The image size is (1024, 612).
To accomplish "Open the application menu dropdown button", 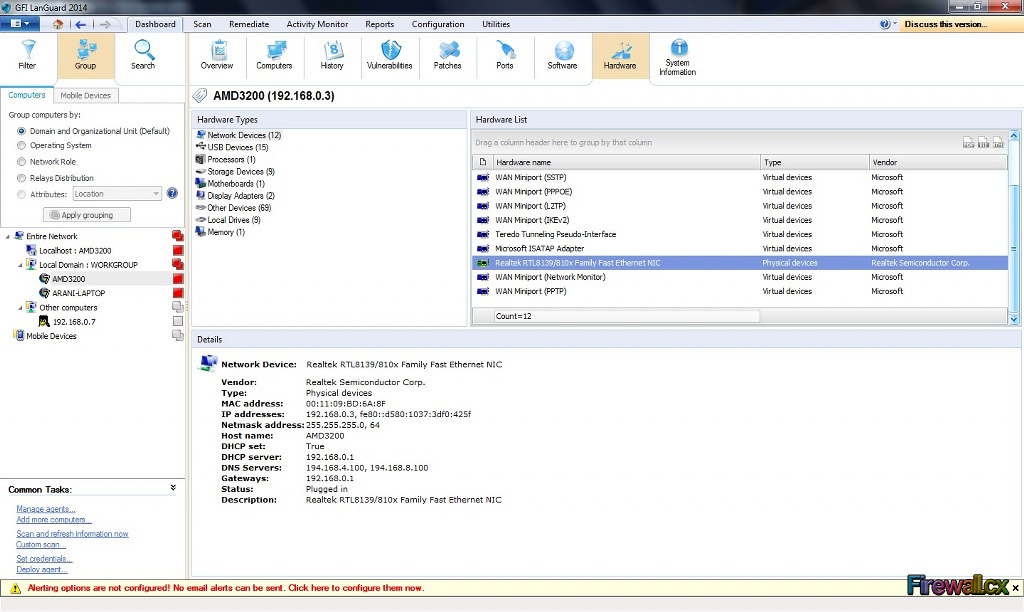I will (20, 24).
